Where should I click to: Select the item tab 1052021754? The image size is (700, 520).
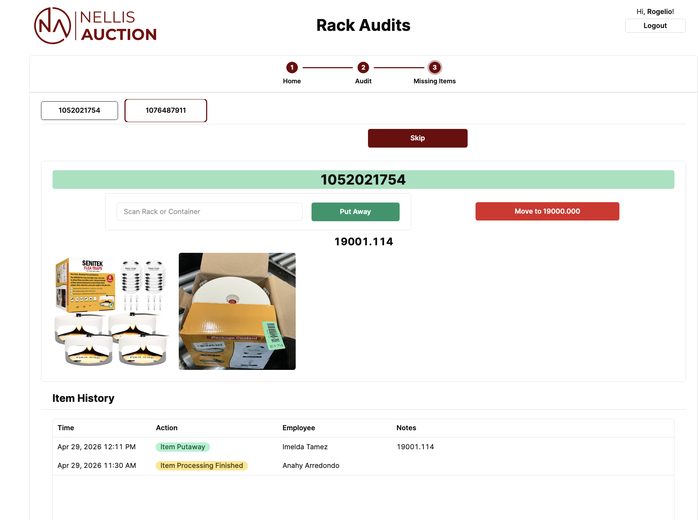79,110
